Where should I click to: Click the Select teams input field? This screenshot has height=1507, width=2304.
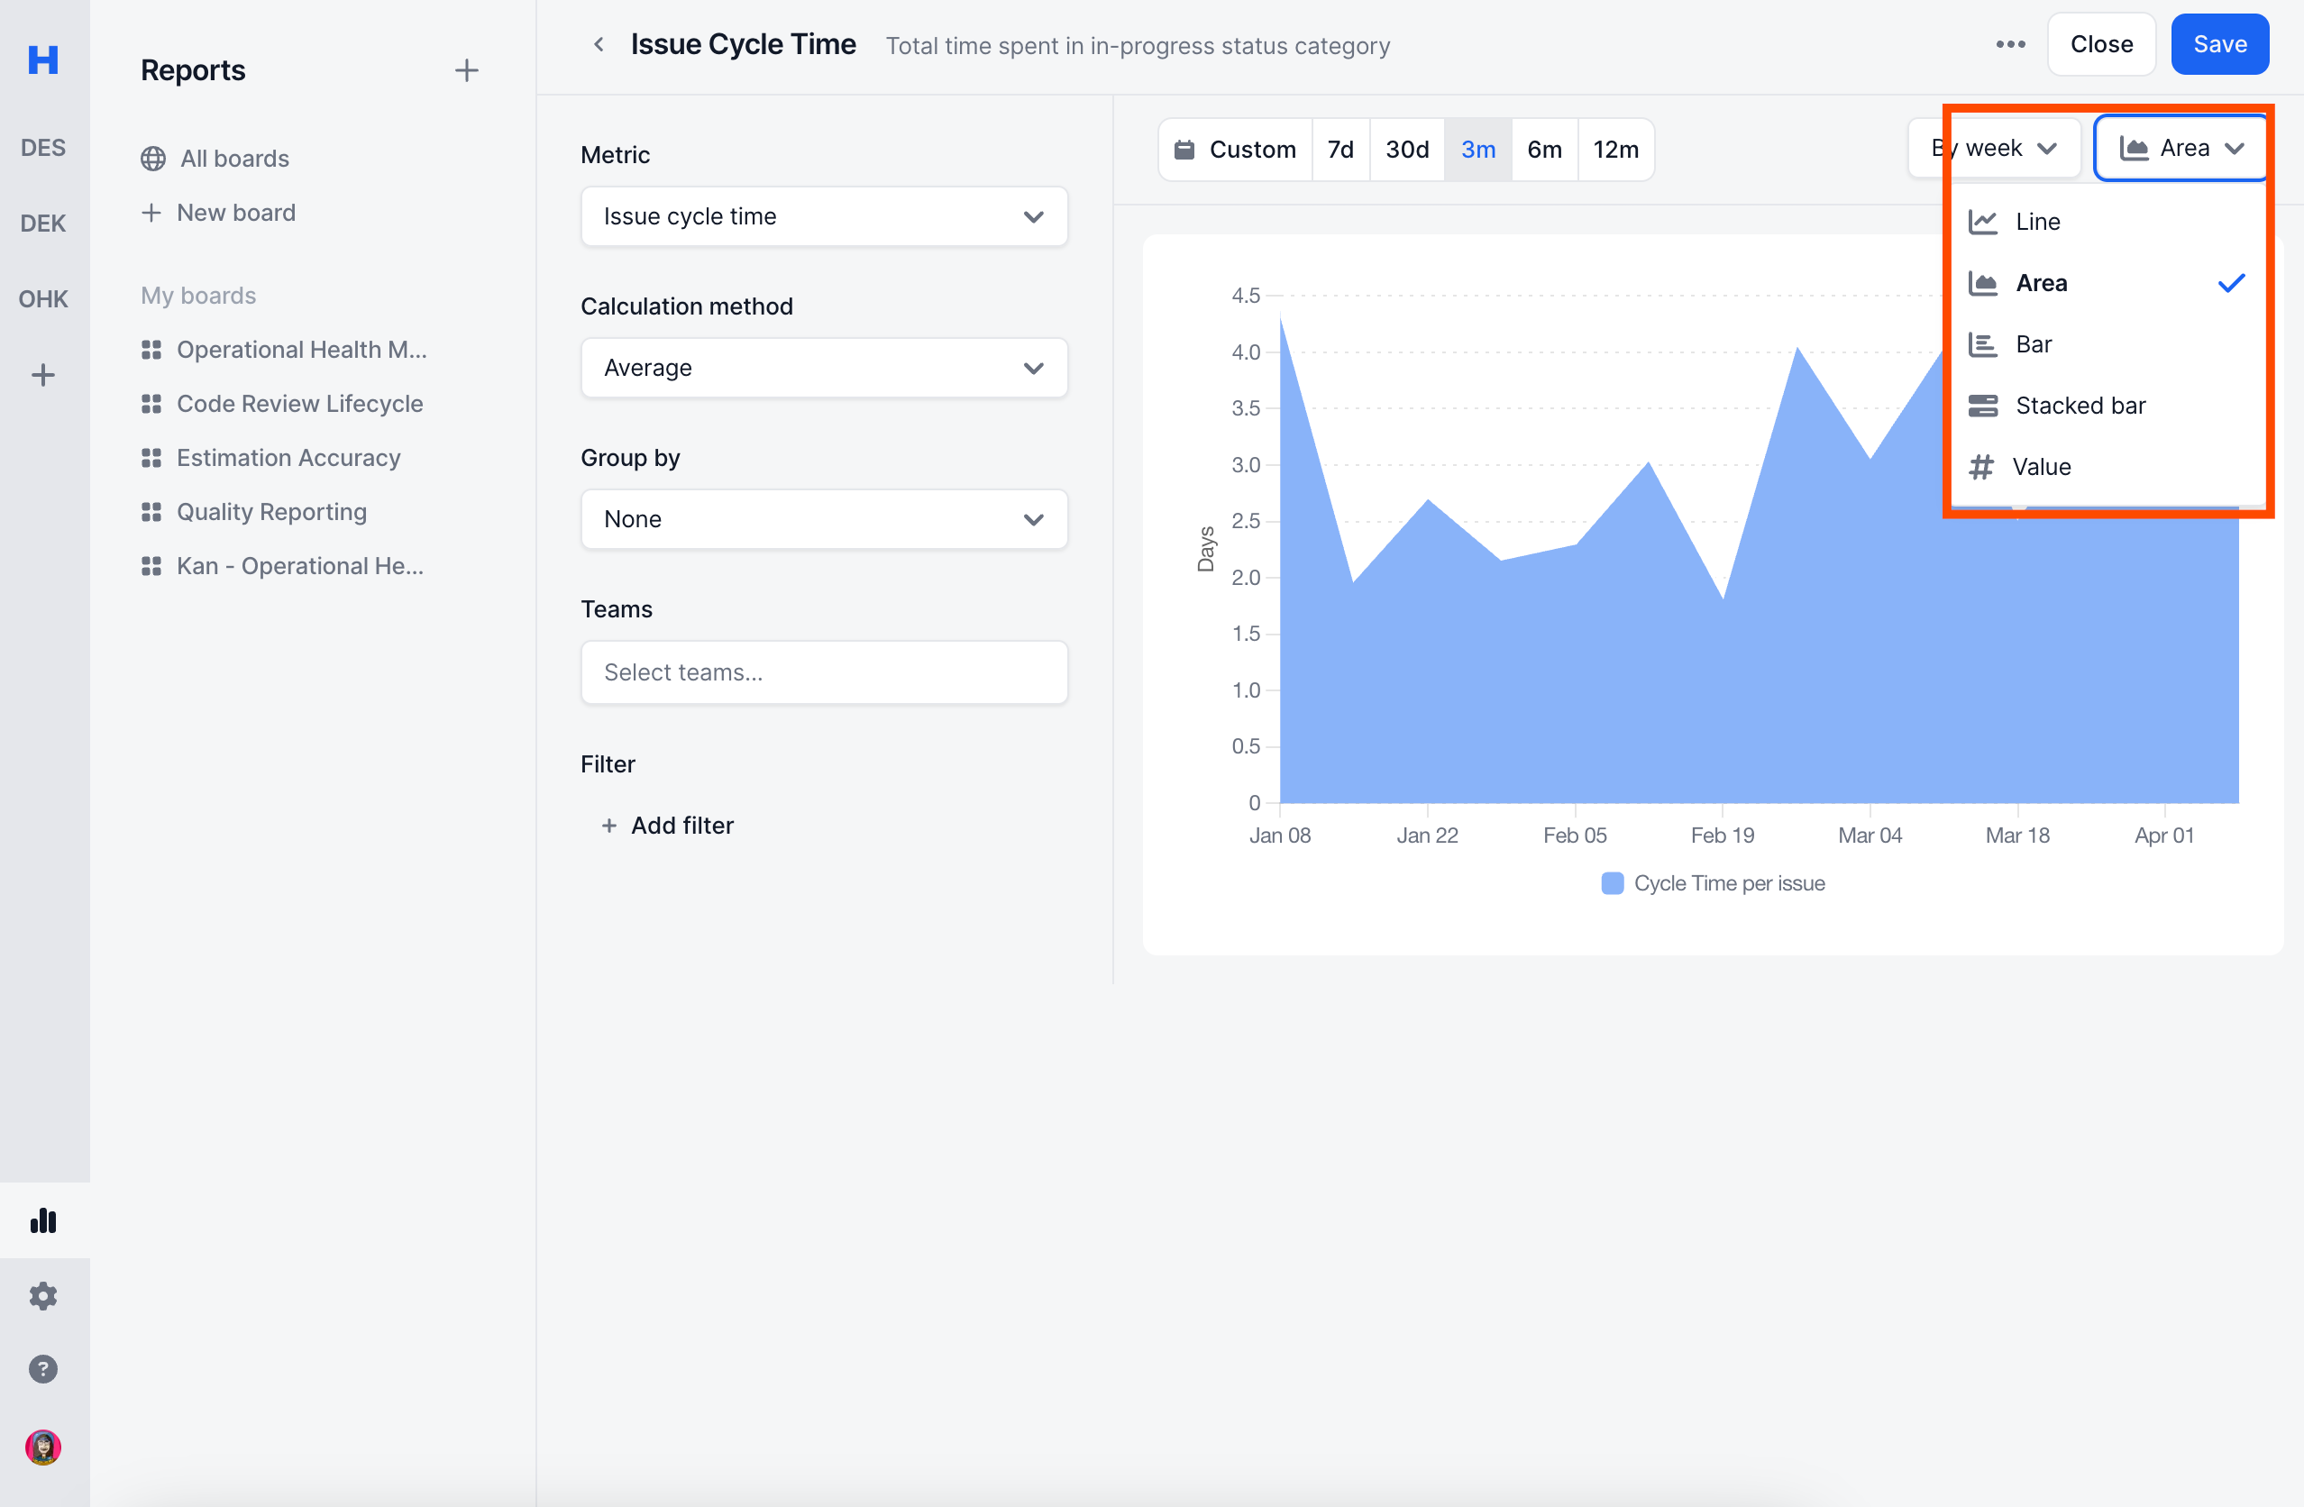pyautogui.click(x=823, y=672)
